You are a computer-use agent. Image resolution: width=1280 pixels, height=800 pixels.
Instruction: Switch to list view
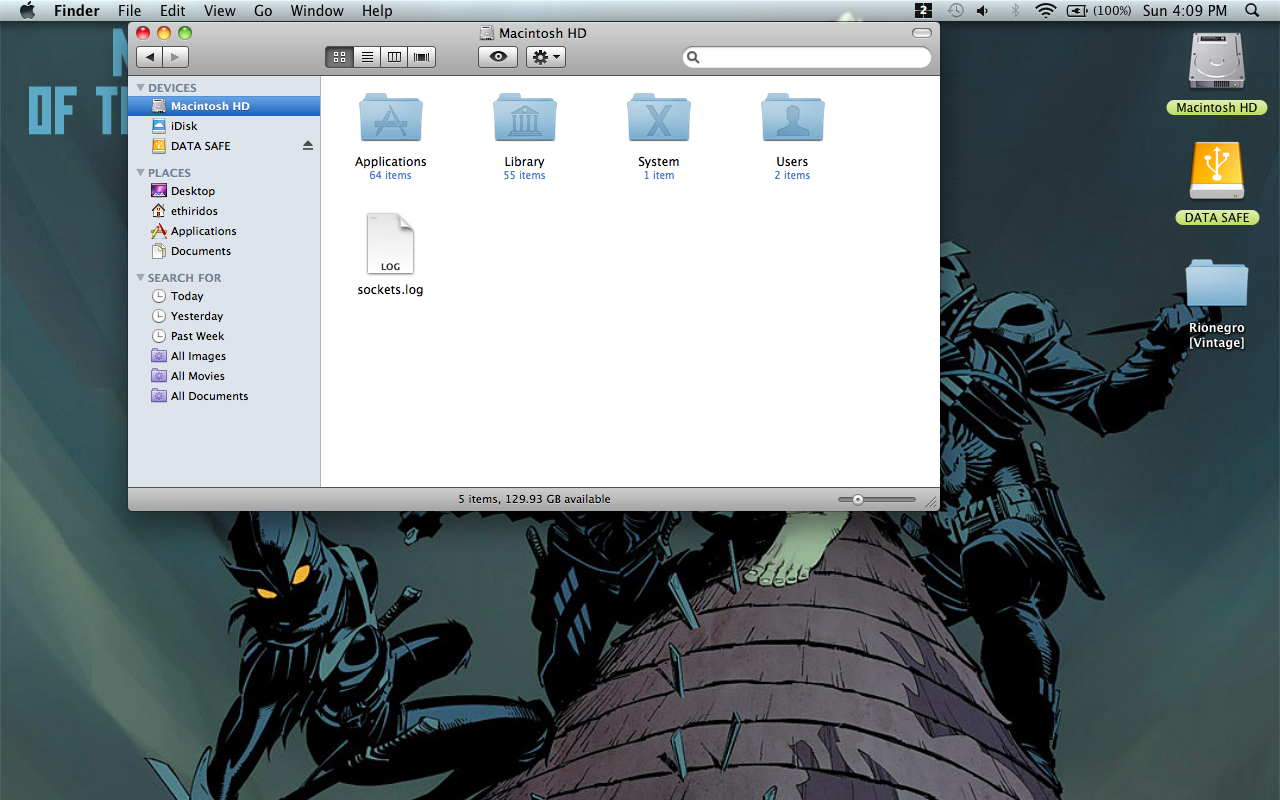pyautogui.click(x=367, y=57)
